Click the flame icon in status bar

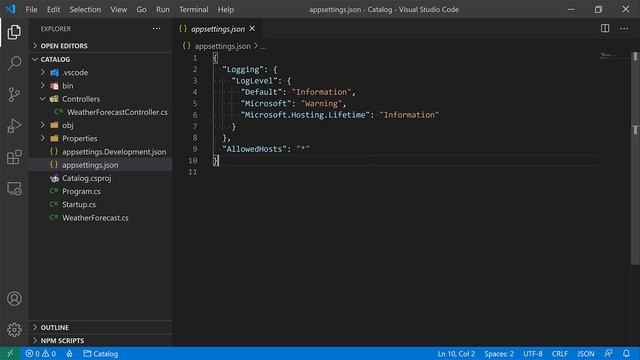click(69, 353)
